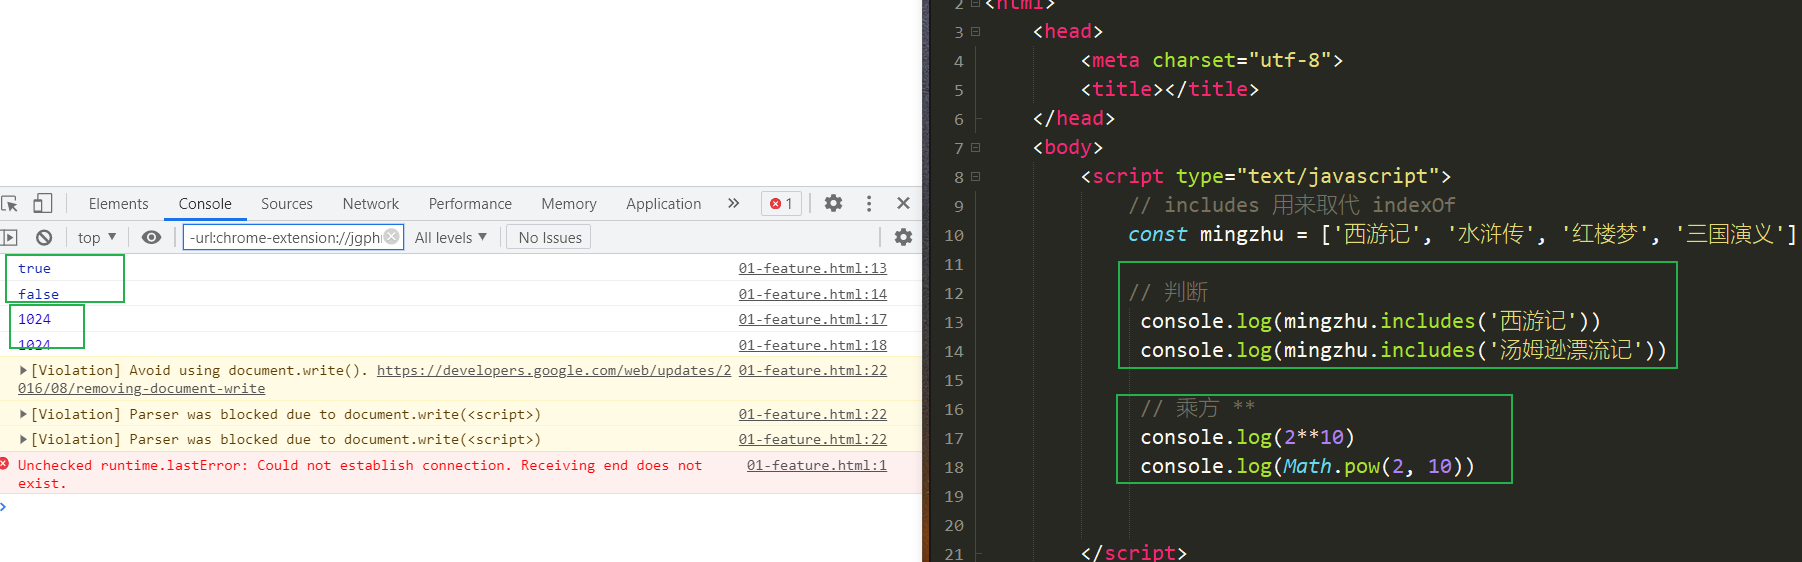
Task: Open DevTools settings gear icon
Action: pos(833,203)
